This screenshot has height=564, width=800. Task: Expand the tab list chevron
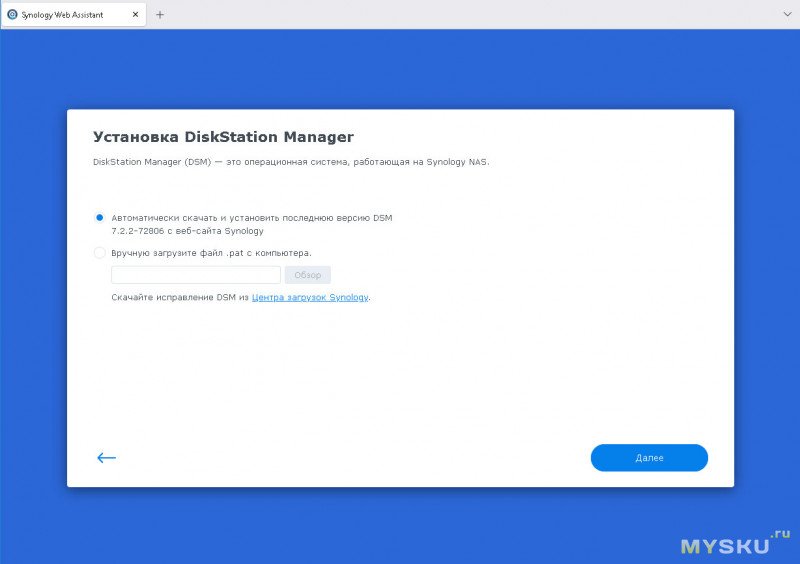787,14
